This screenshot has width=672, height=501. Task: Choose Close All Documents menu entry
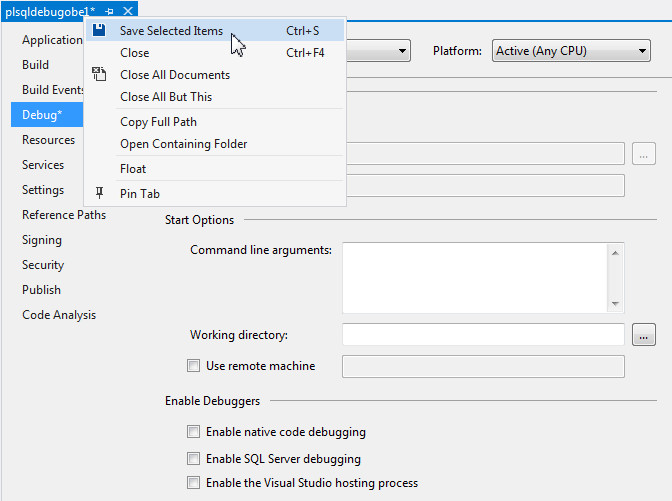pyautogui.click(x=215, y=75)
